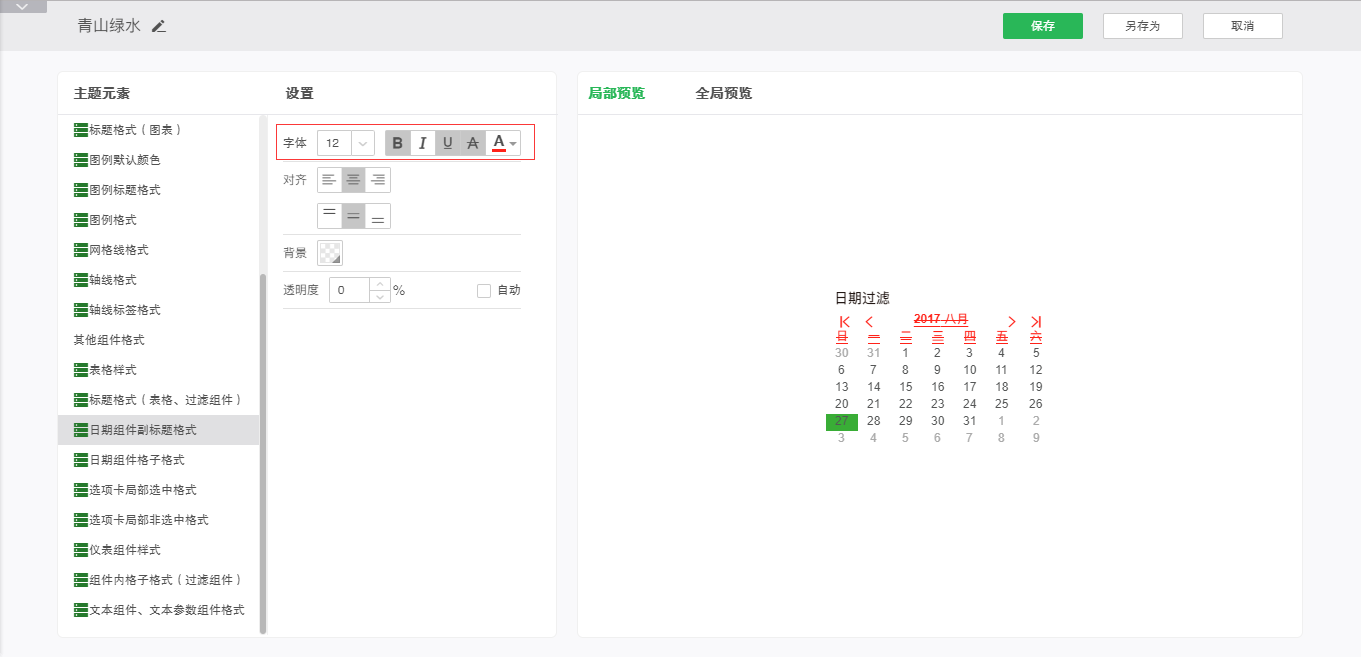
Task: Switch to the 全局预览 tab
Action: 723,94
